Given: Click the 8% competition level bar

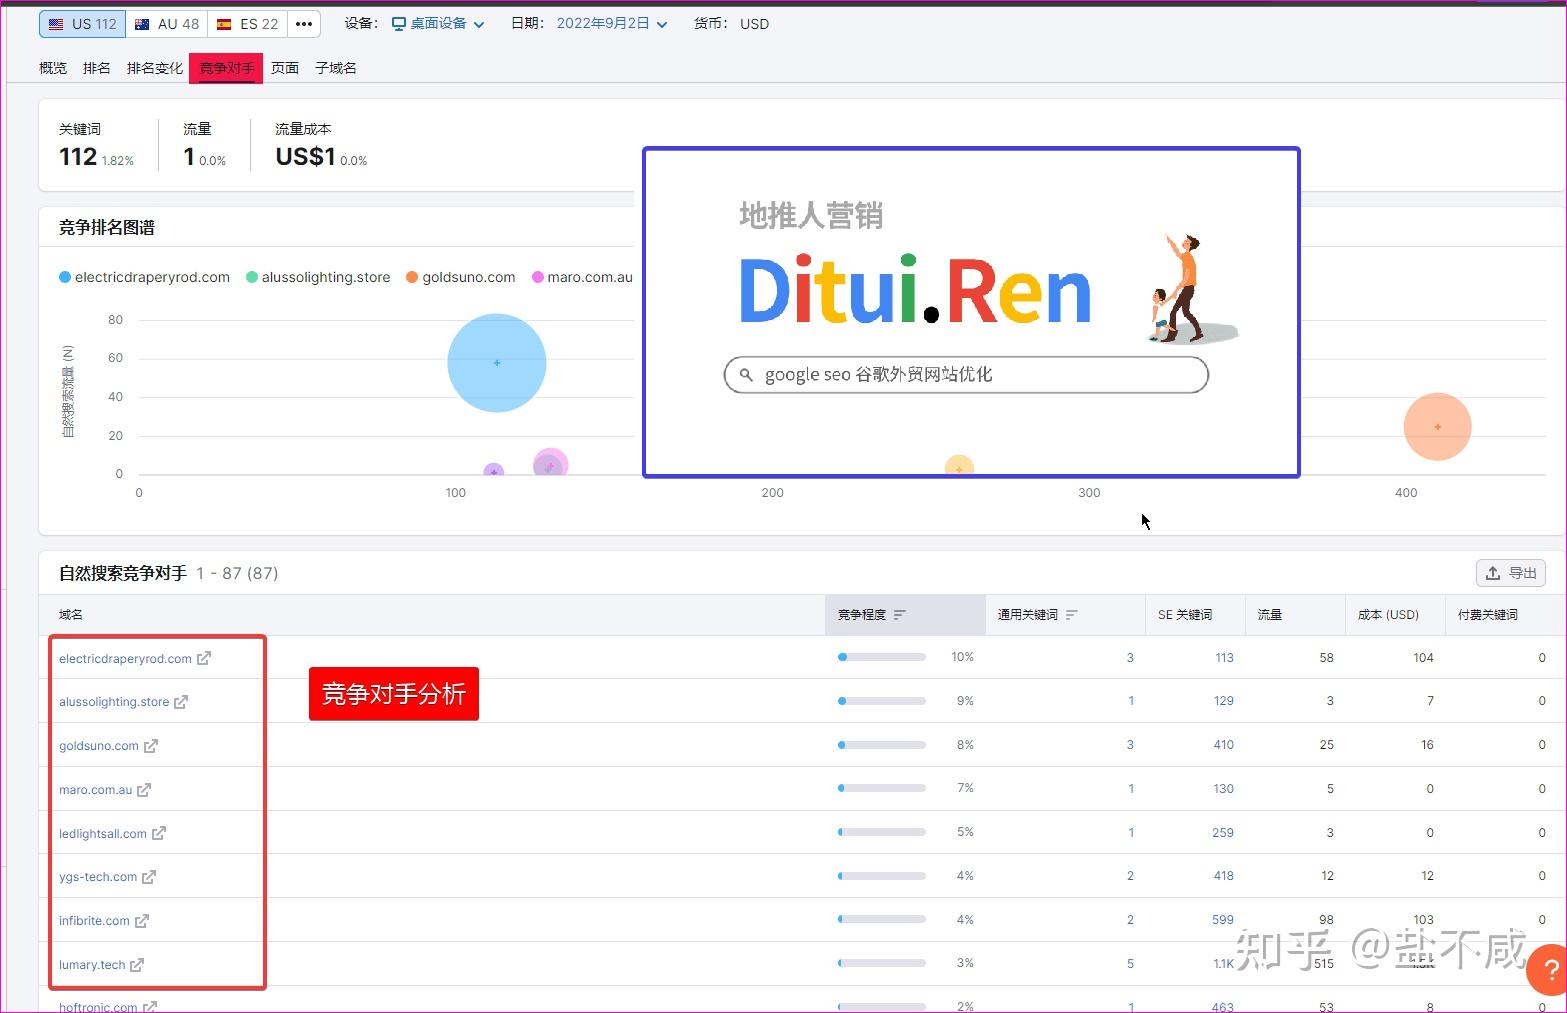Looking at the screenshot, I should [x=882, y=745].
